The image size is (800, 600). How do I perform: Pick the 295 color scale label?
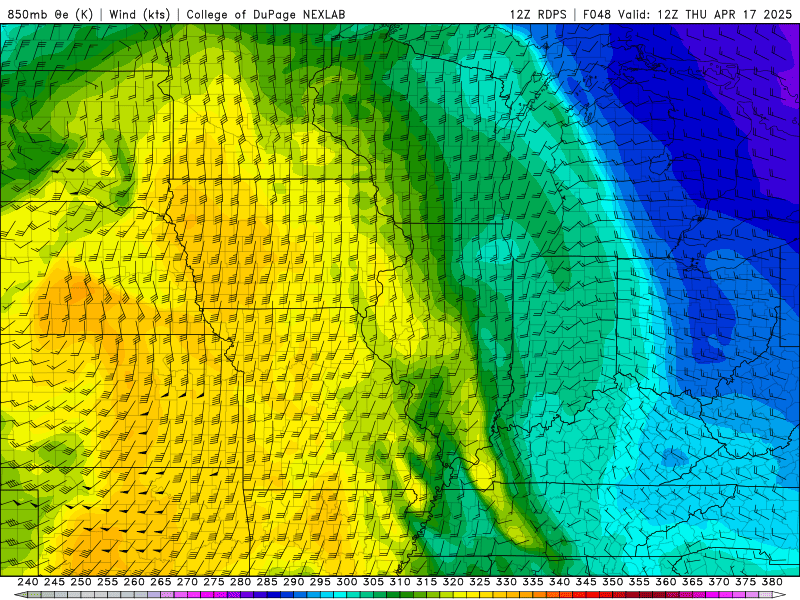[320, 582]
